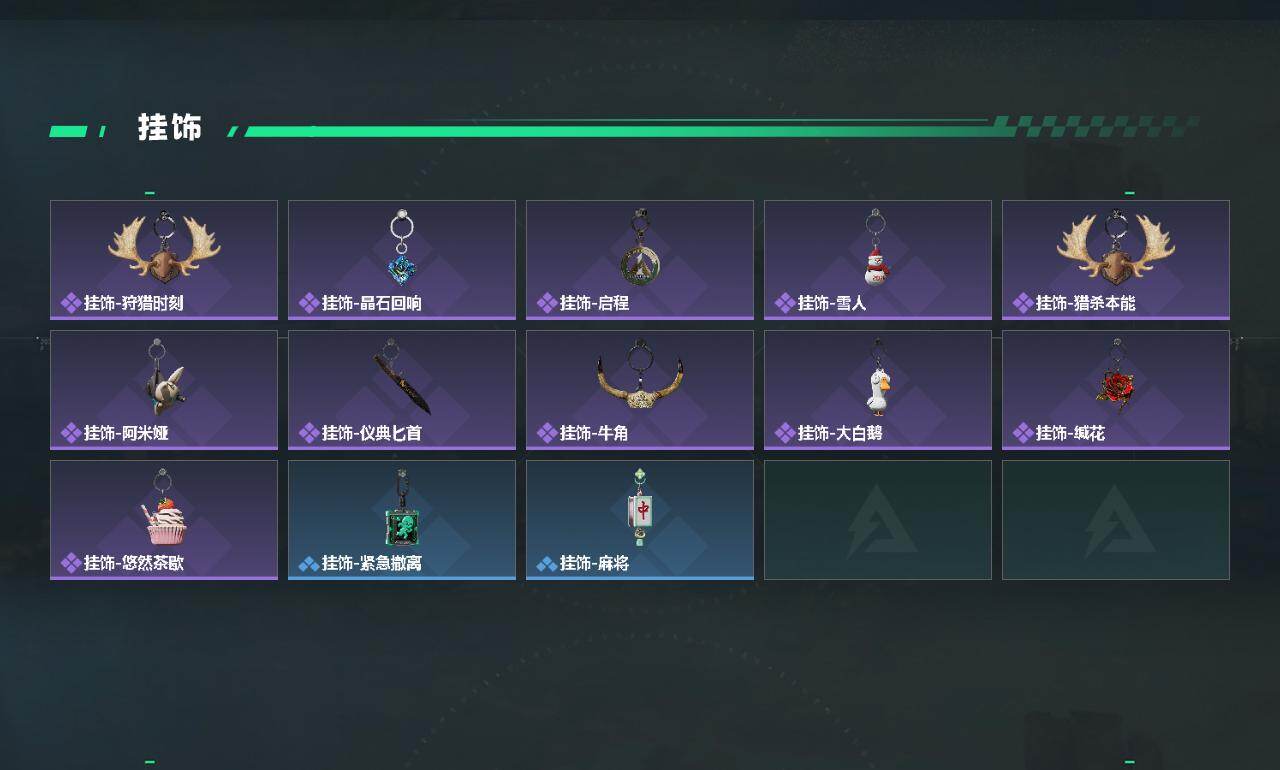Pick the 挂饰-牛角 horn charm
Image resolution: width=1280 pixels, height=770 pixels.
pyautogui.click(x=640, y=390)
